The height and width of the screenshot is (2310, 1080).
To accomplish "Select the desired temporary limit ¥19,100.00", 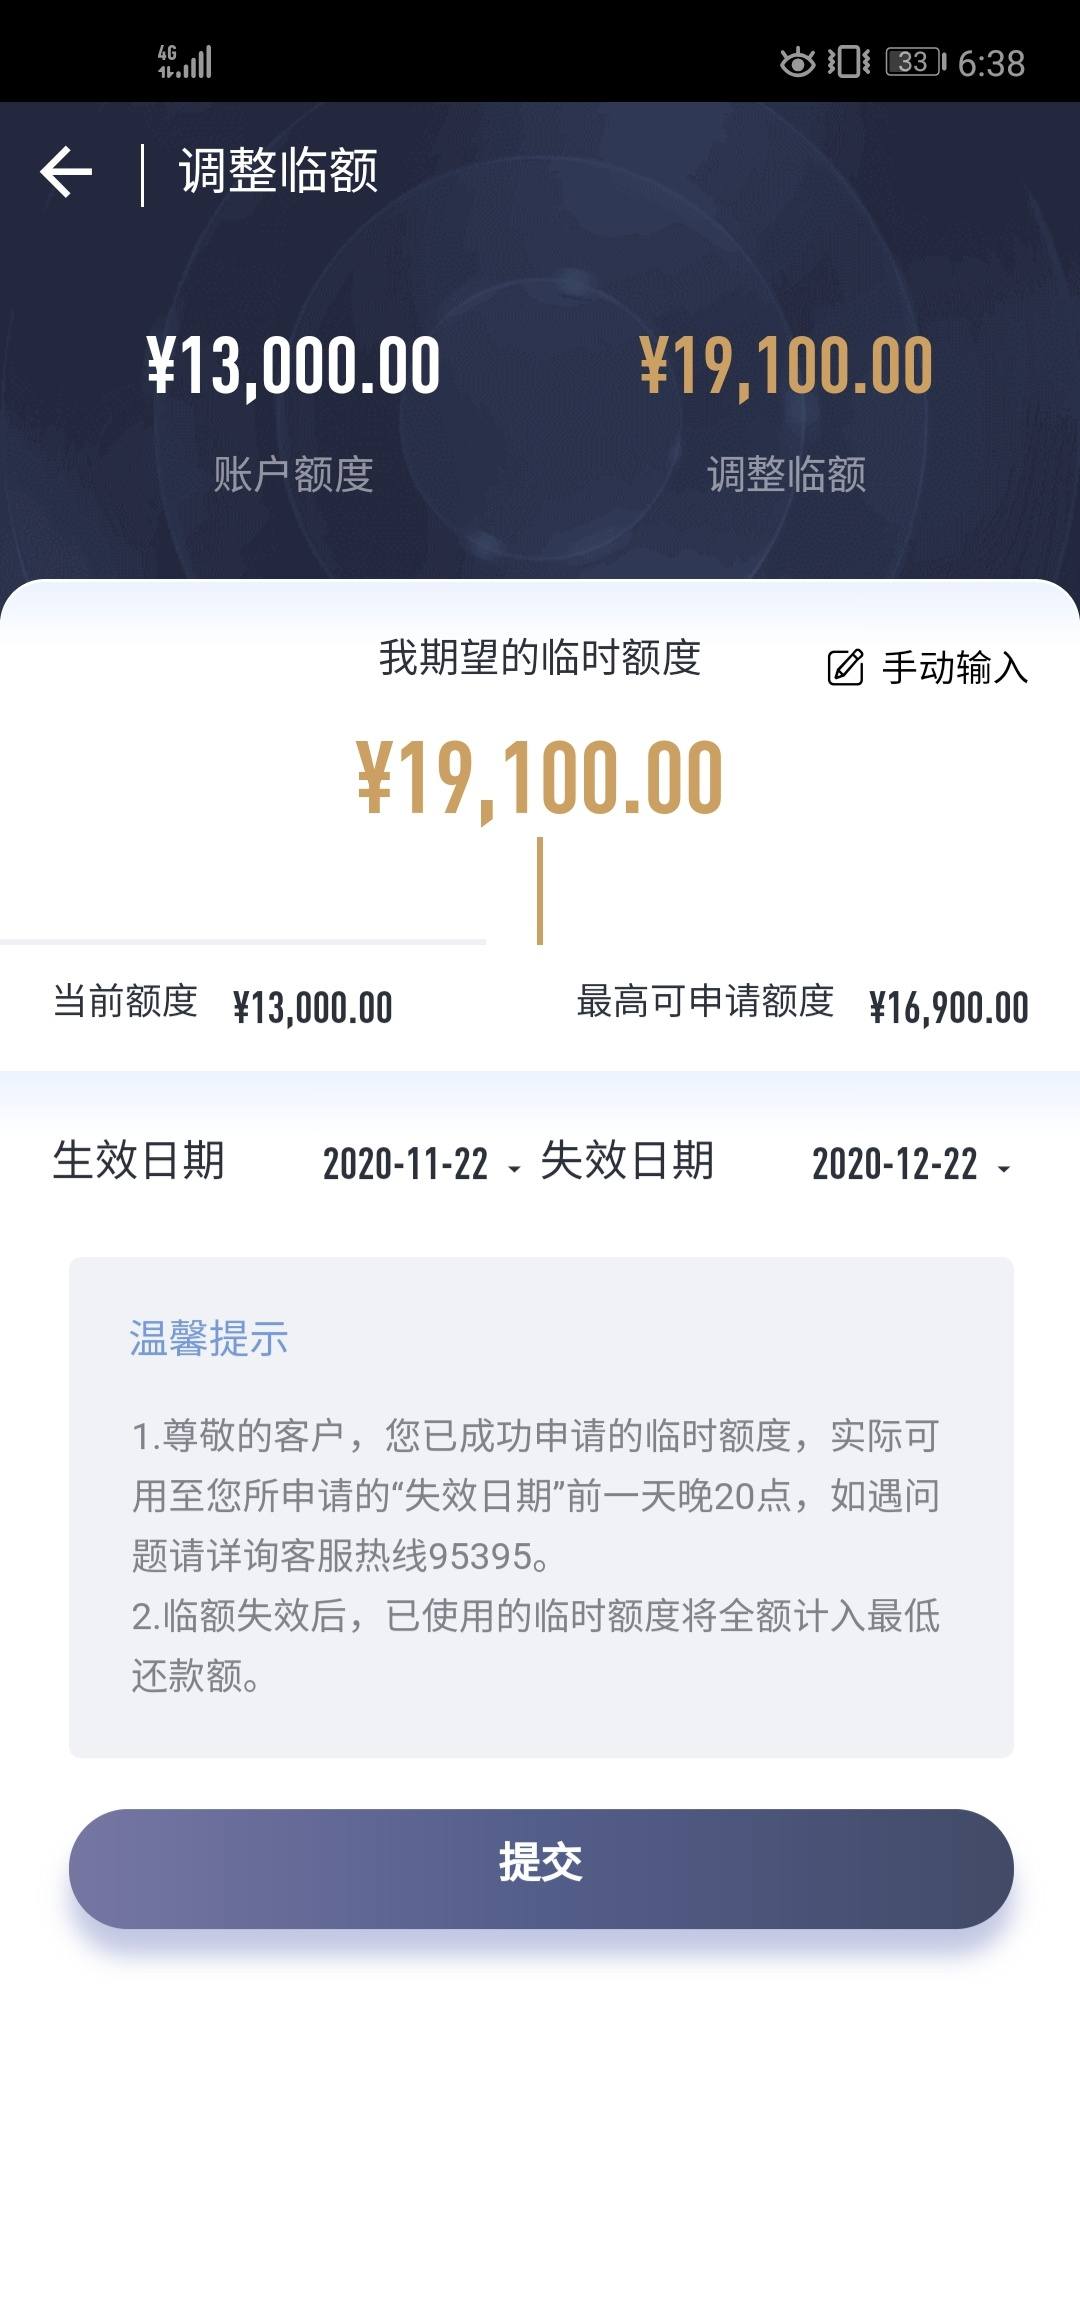I will click(540, 779).
